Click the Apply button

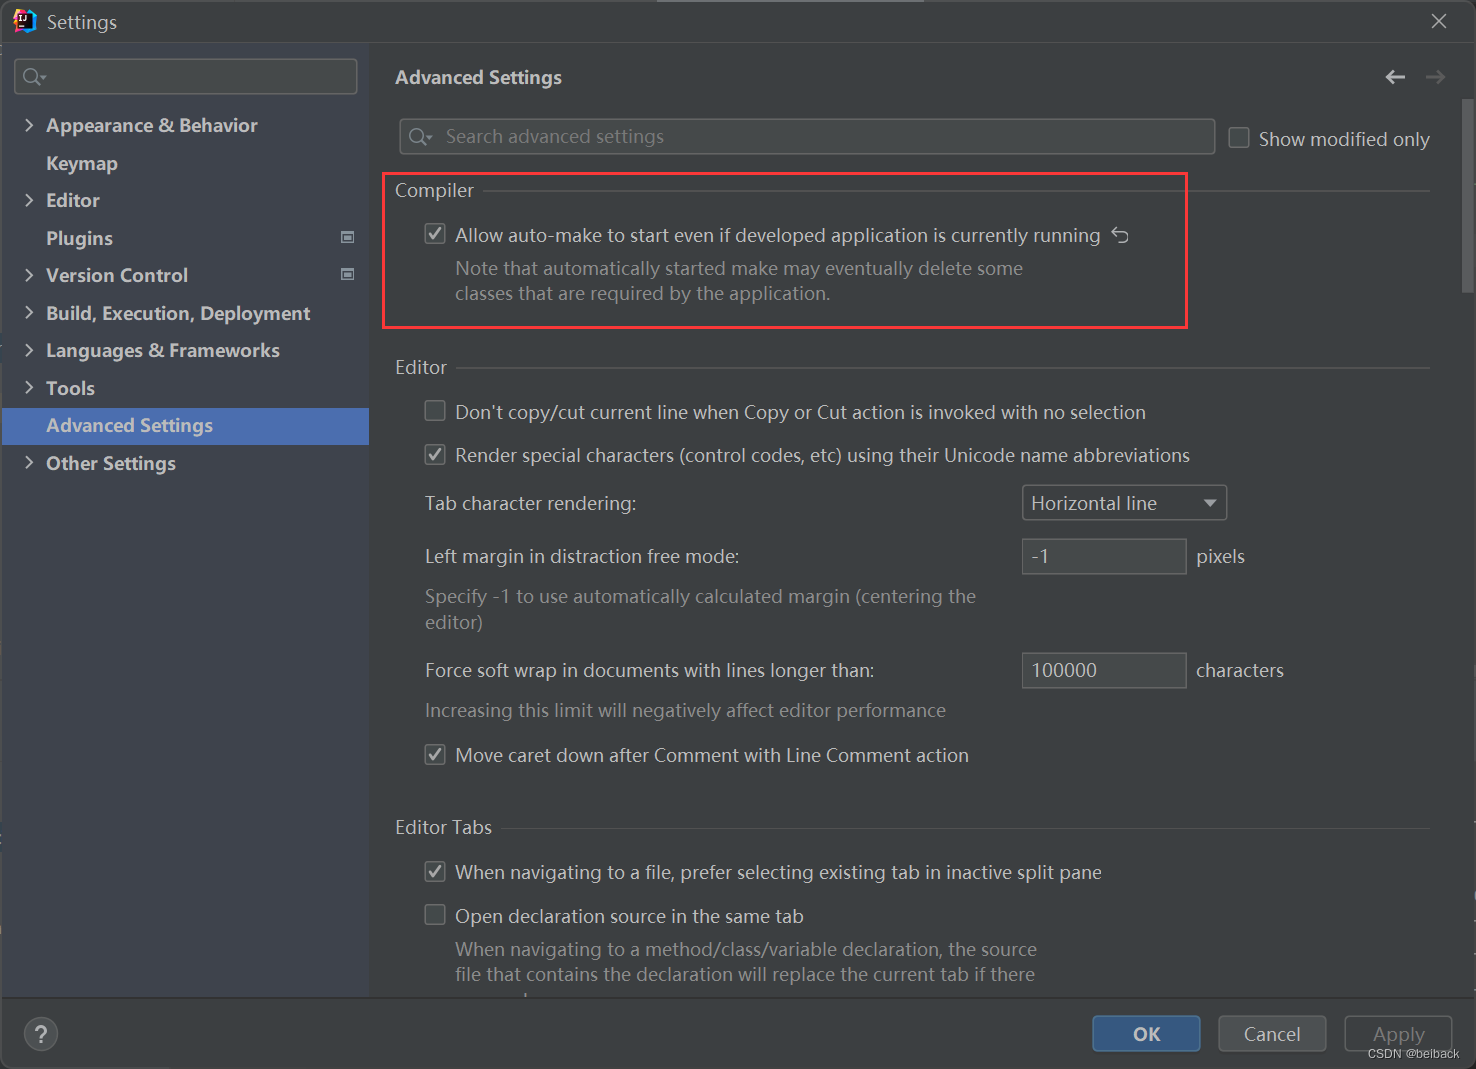tap(1398, 1034)
